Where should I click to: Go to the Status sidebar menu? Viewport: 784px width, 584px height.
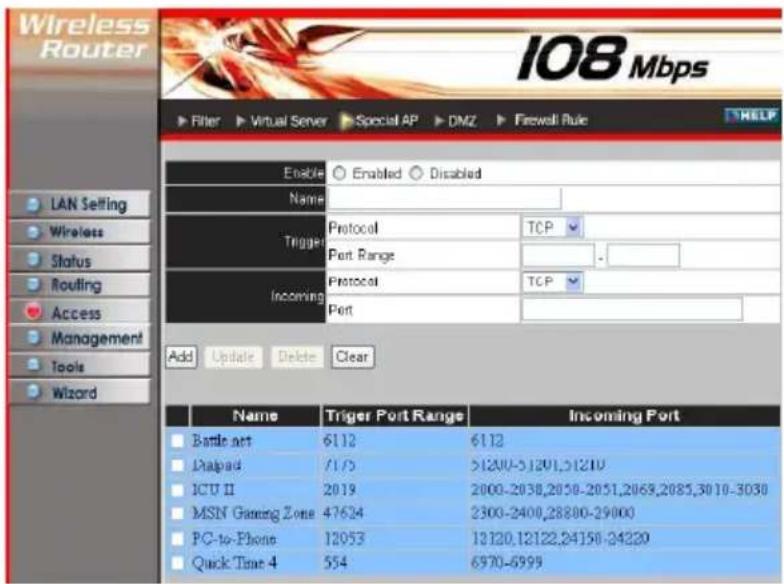click(80, 260)
